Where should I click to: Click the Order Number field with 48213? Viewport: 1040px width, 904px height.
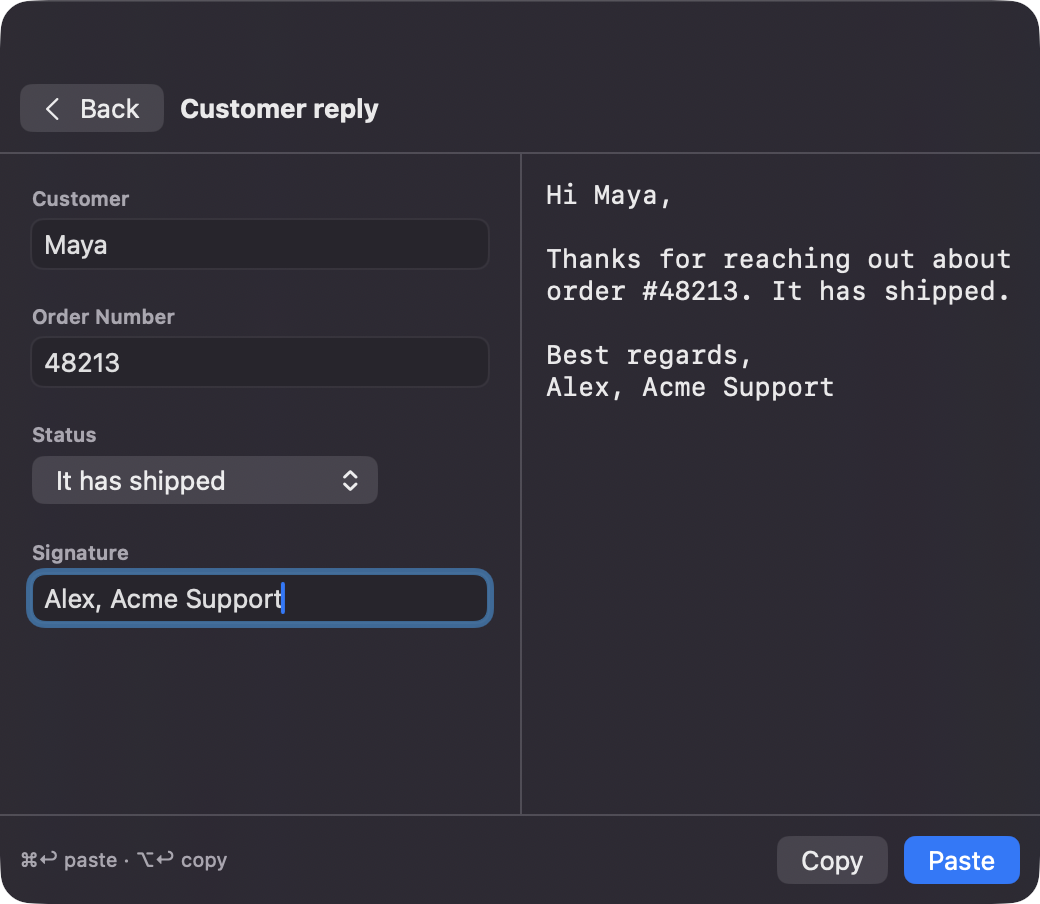(x=260, y=362)
